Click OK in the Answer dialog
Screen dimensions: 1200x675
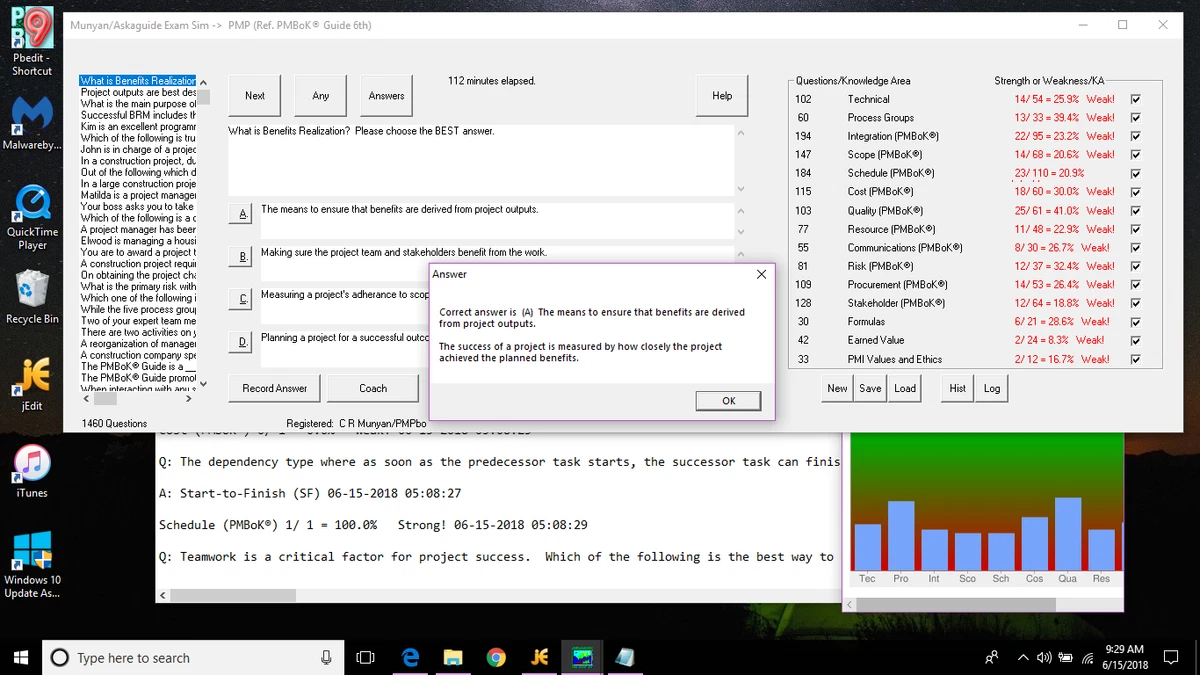(x=728, y=401)
